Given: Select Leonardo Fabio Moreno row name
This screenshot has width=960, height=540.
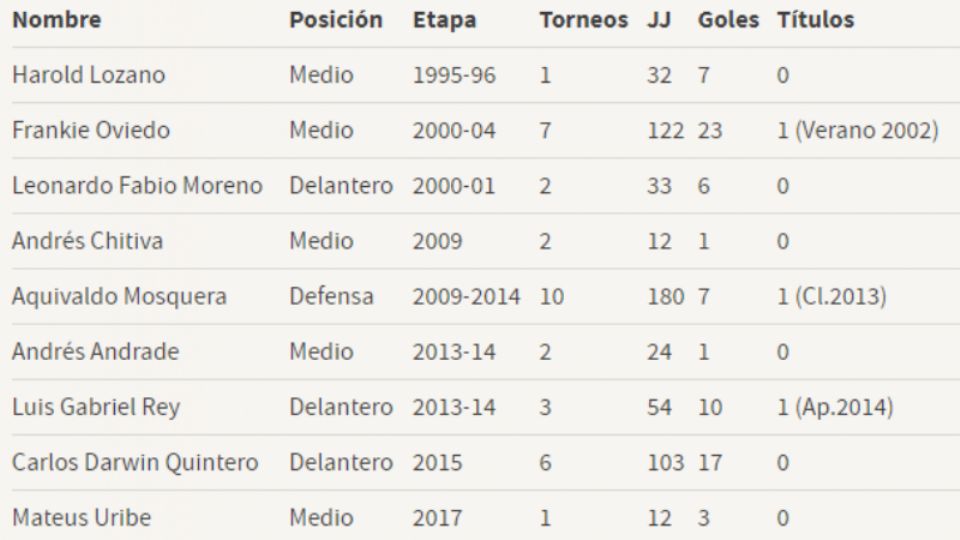Looking at the screenshot, I should click(137, 186).
